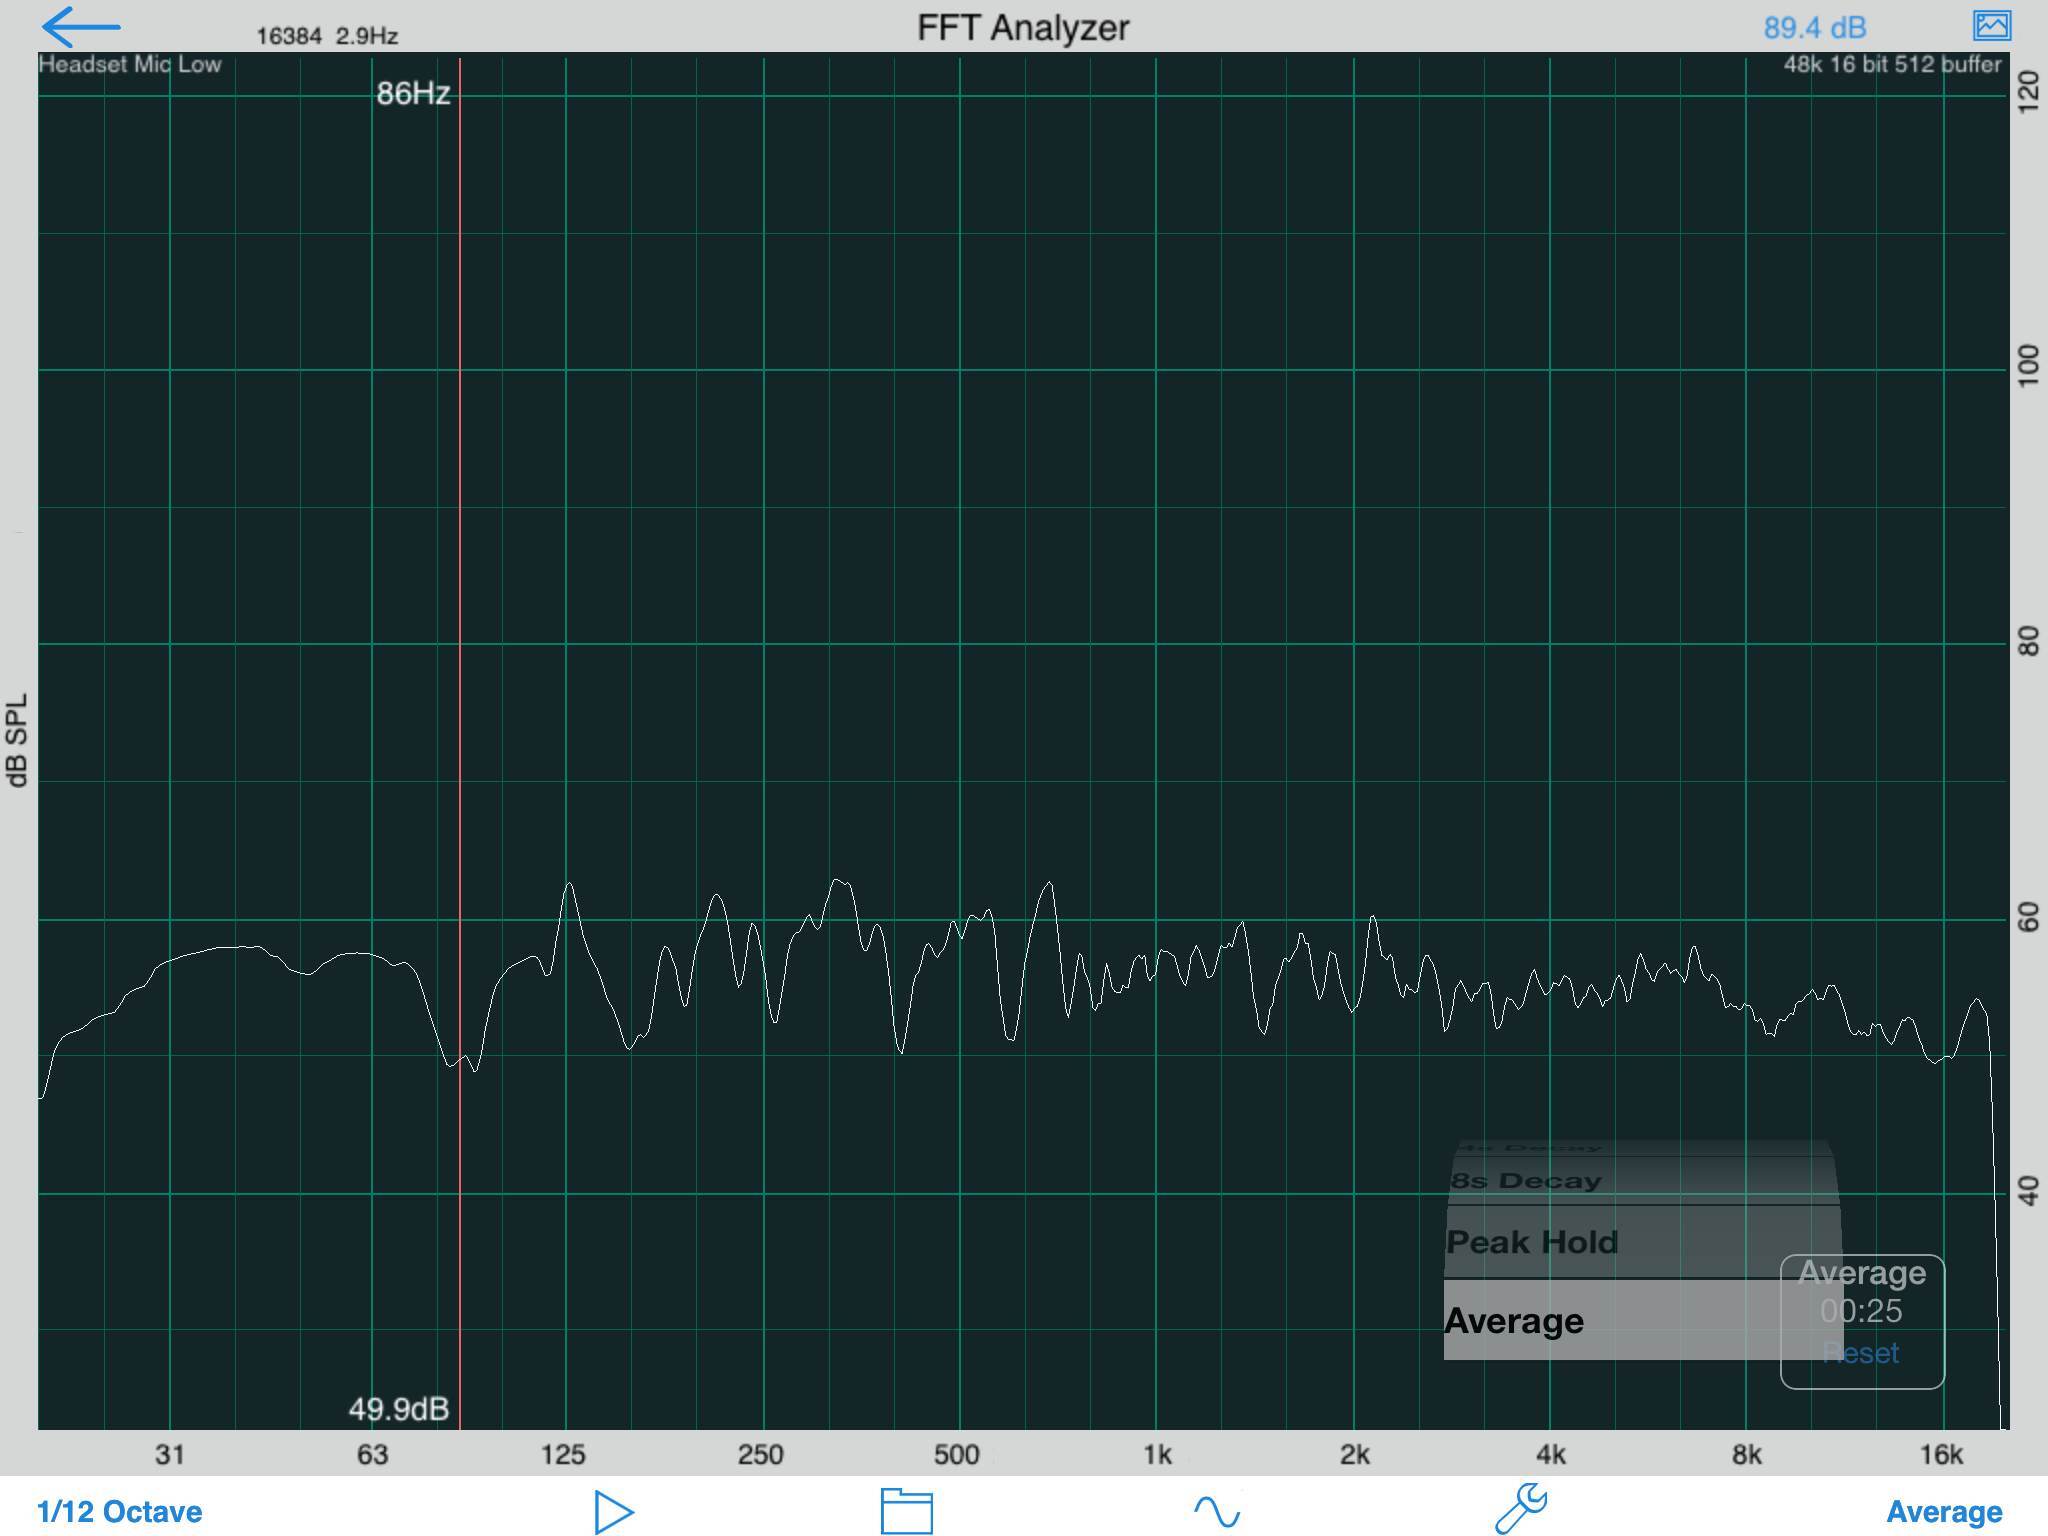
Task: Tap the 48k 16 bit 512 buffer label
Action: tap(1892, 65)
